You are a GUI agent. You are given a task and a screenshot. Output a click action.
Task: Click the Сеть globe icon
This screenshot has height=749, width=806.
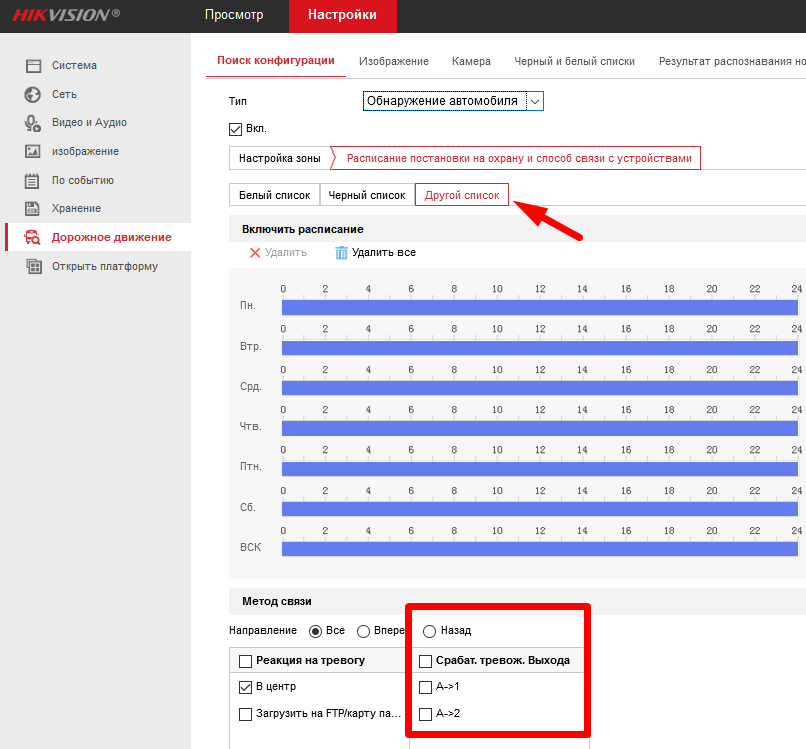(32, 95)
